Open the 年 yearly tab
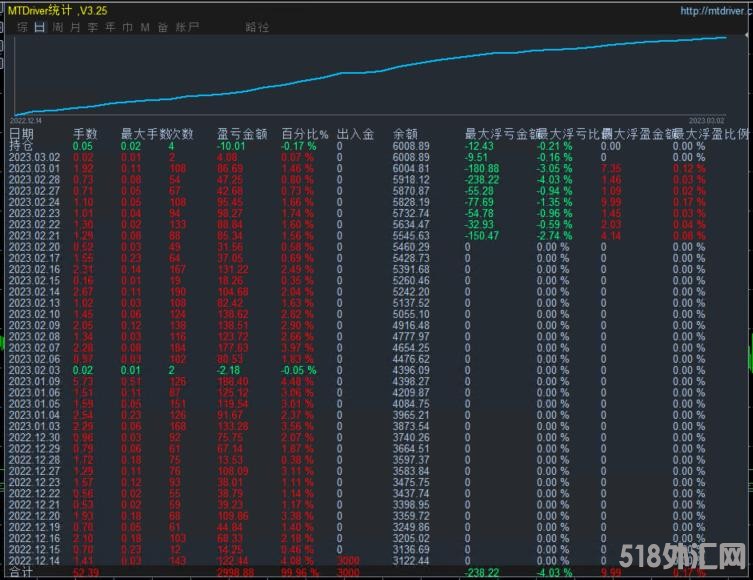The image size is (753, 580). (110, 27)
